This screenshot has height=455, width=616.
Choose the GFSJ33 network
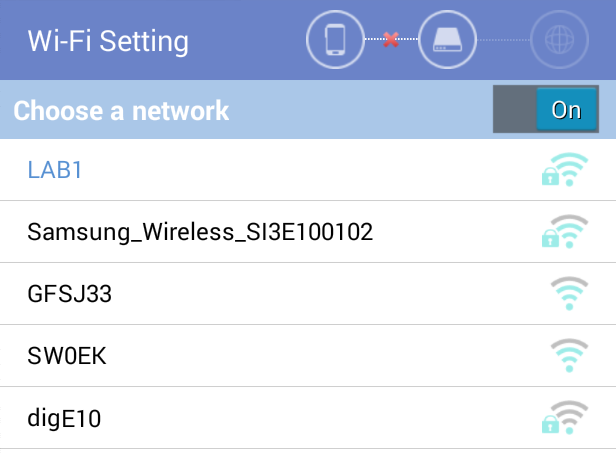pos(308,294)
